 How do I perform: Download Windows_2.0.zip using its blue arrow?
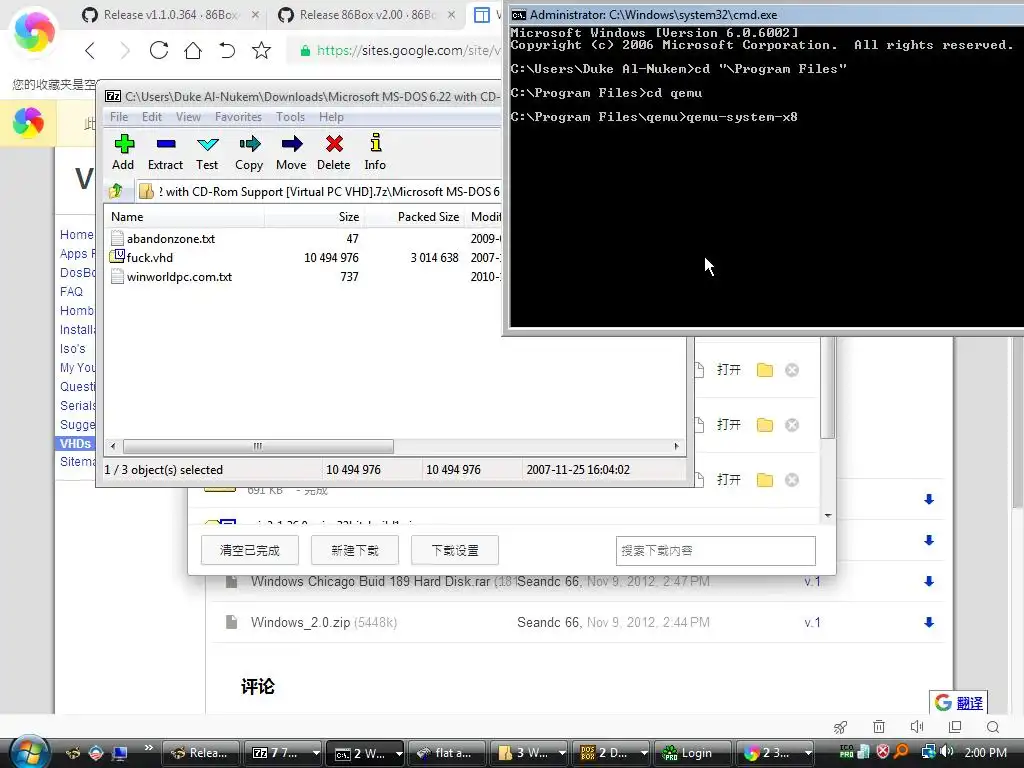point(929,622)
